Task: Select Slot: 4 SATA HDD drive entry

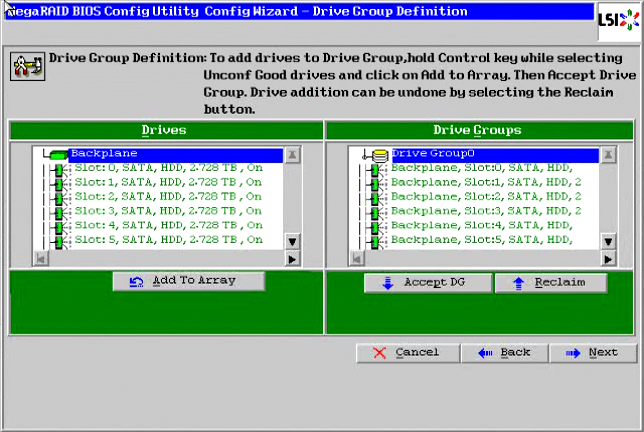Action: click(168, 226)
